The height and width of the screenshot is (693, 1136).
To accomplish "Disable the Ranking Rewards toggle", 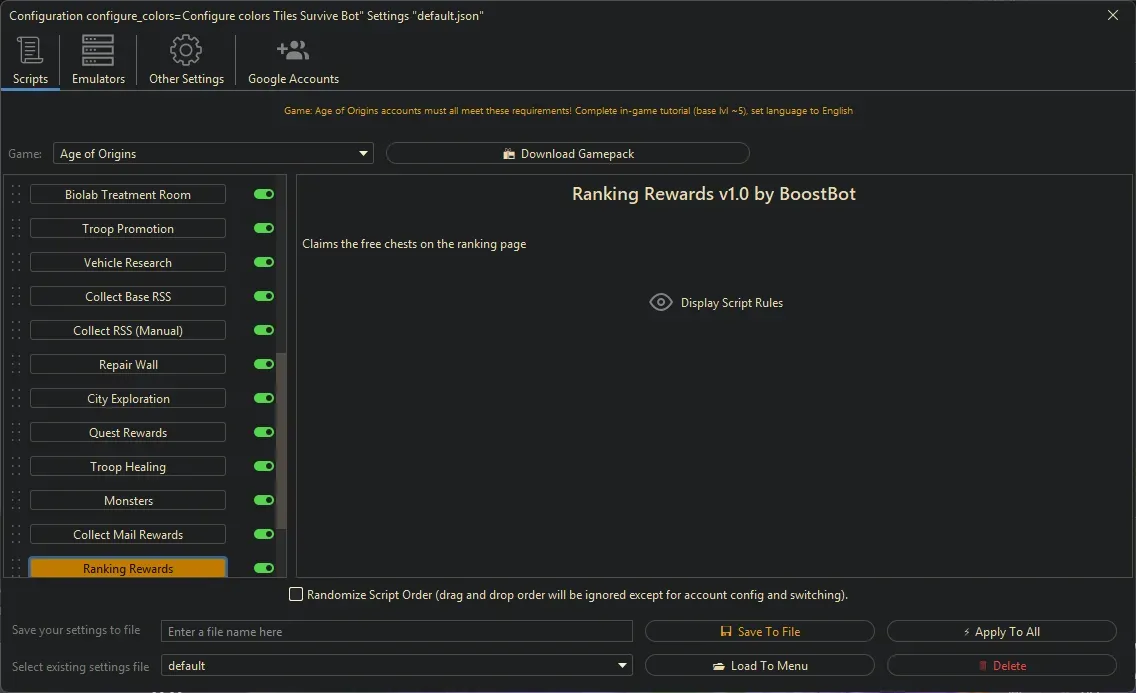I will tap(263, 568).
